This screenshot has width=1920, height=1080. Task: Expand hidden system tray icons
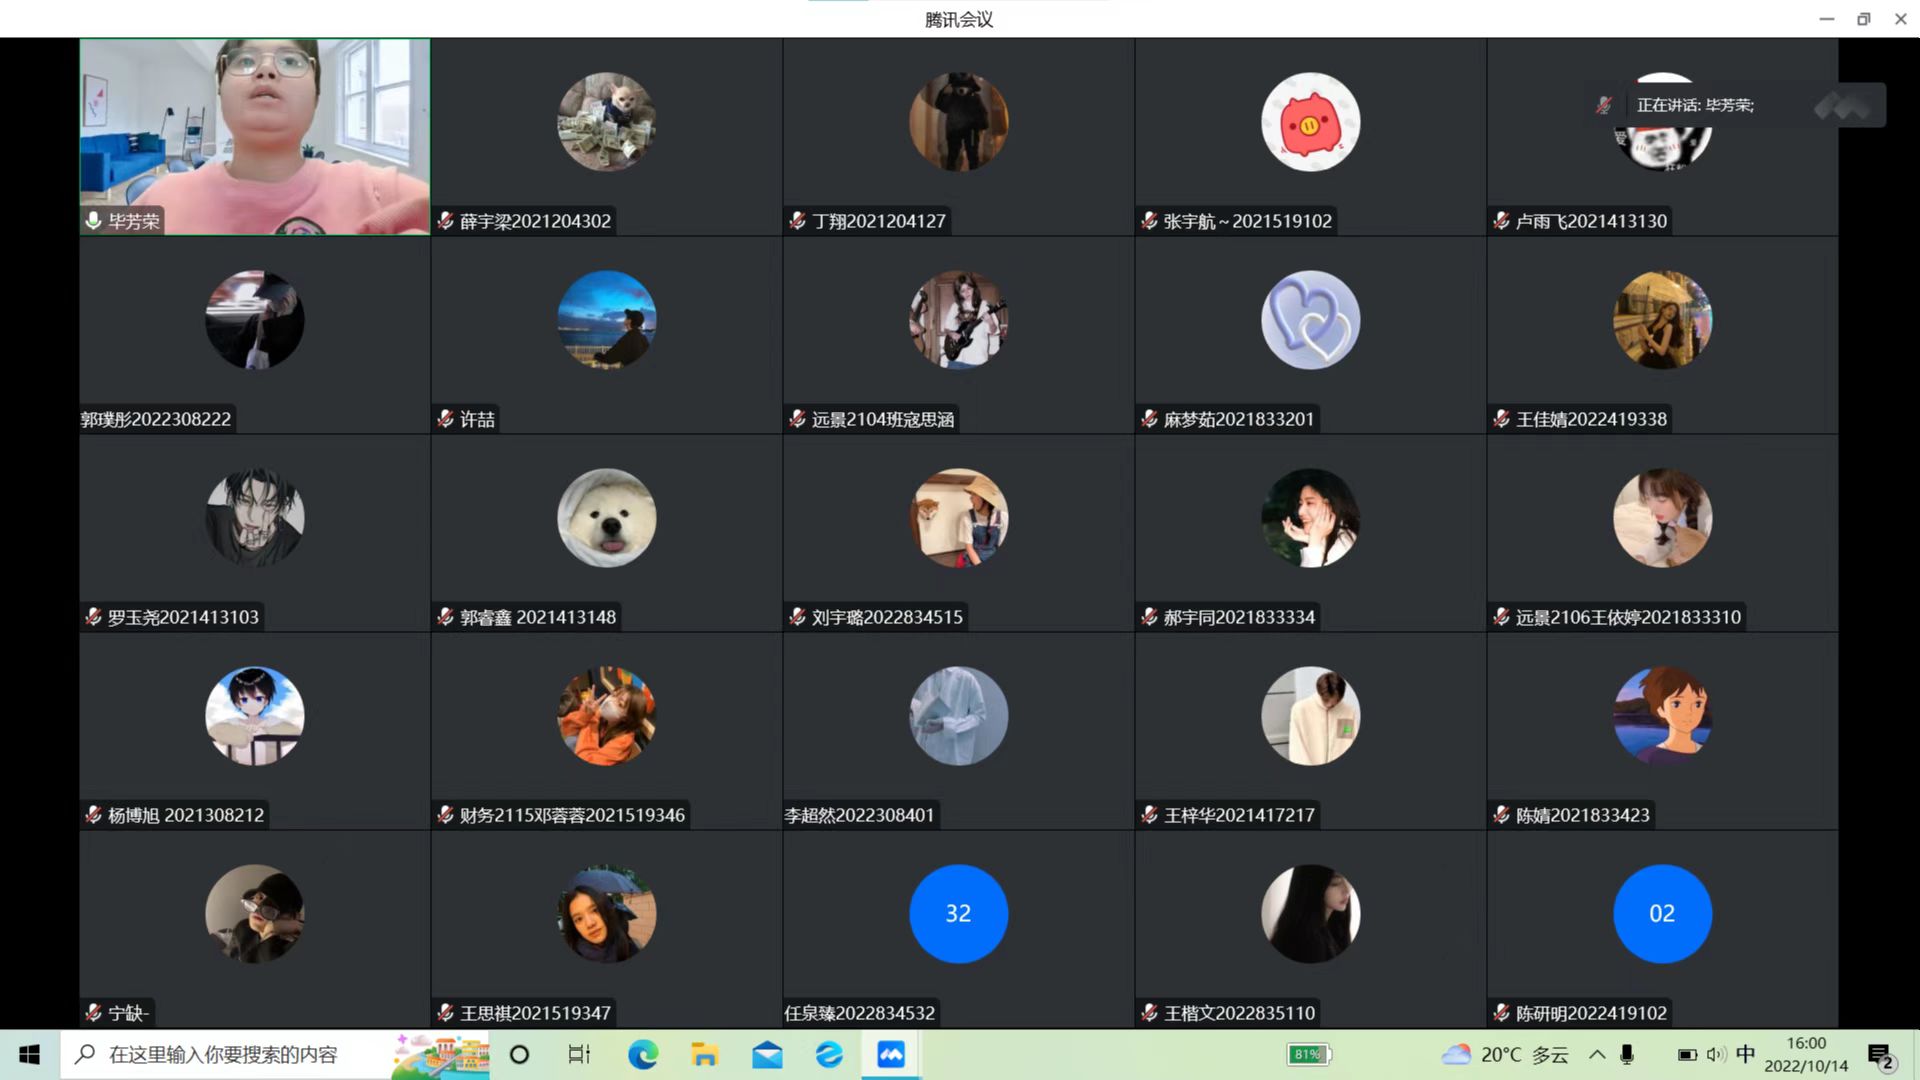click(1597, 1054)
